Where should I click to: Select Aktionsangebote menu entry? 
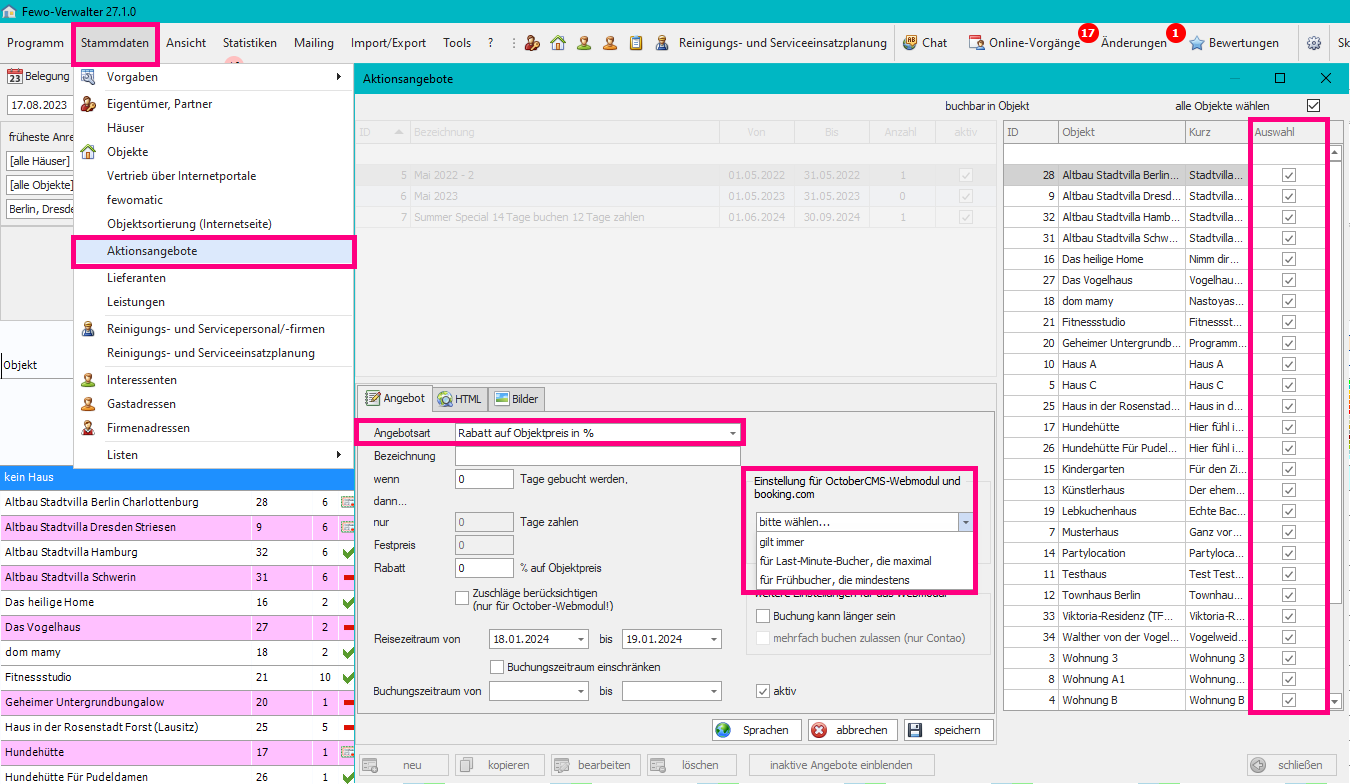click(214, 252)
